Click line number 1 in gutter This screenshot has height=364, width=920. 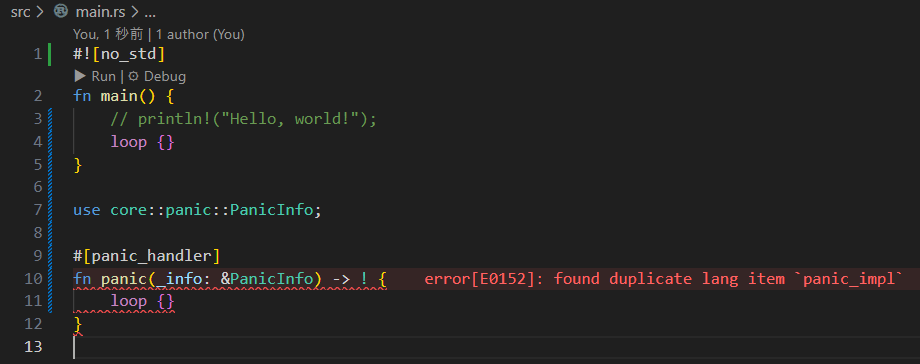pyautogui.click(x=38, y=55)
